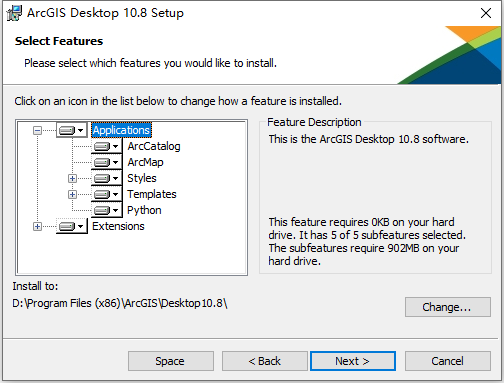This screenshot has height=383, width=504.
Task: Select the Styles feature label
Action: [x=142, y=178]
